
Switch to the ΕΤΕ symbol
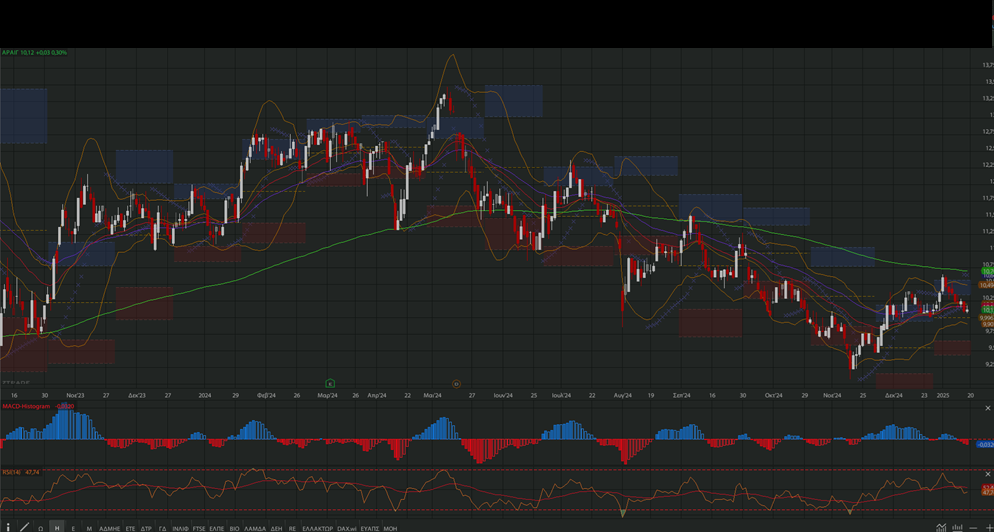[x=131, y=528]
